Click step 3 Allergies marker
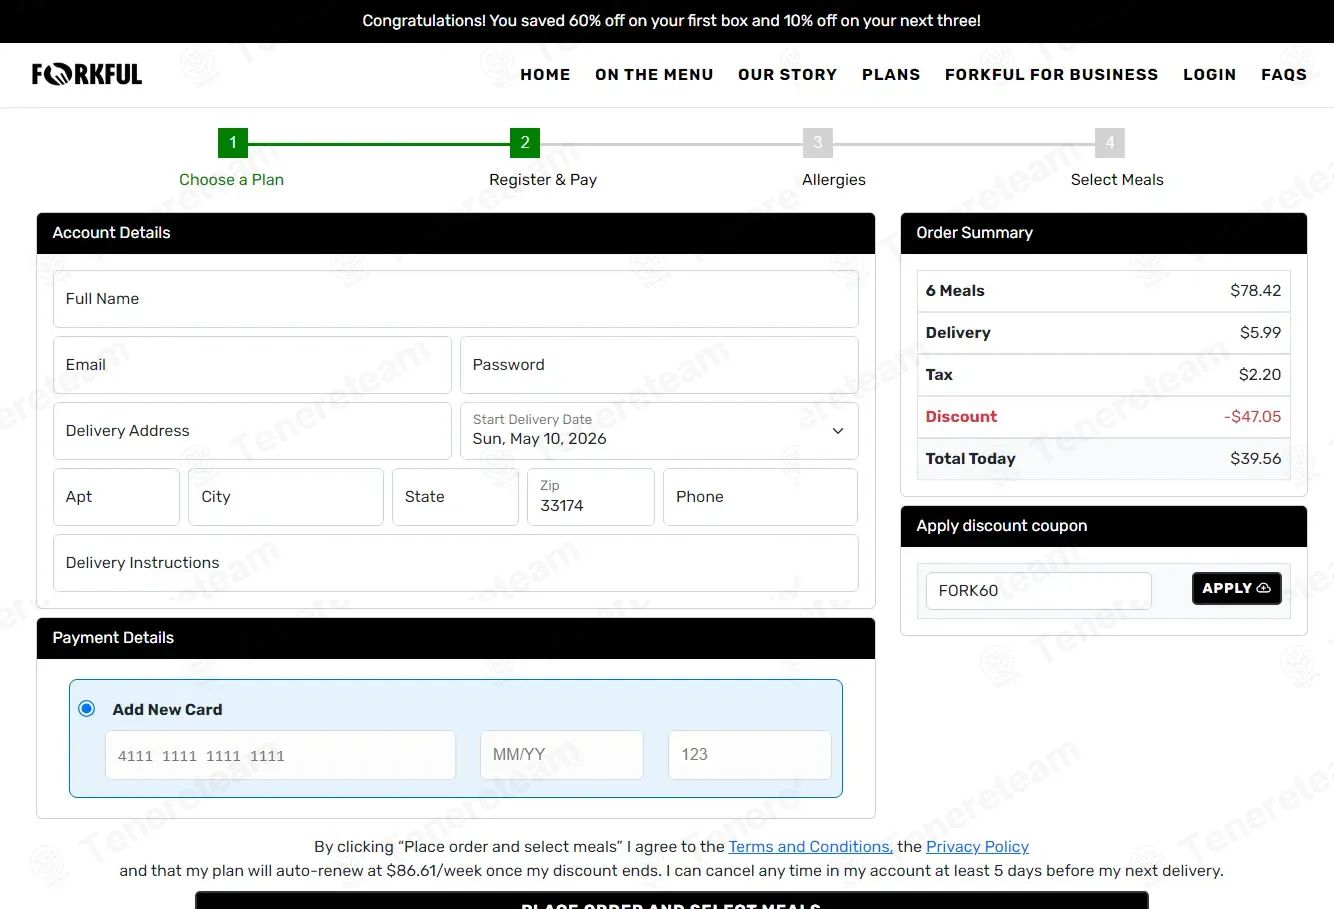 [818, 143]
